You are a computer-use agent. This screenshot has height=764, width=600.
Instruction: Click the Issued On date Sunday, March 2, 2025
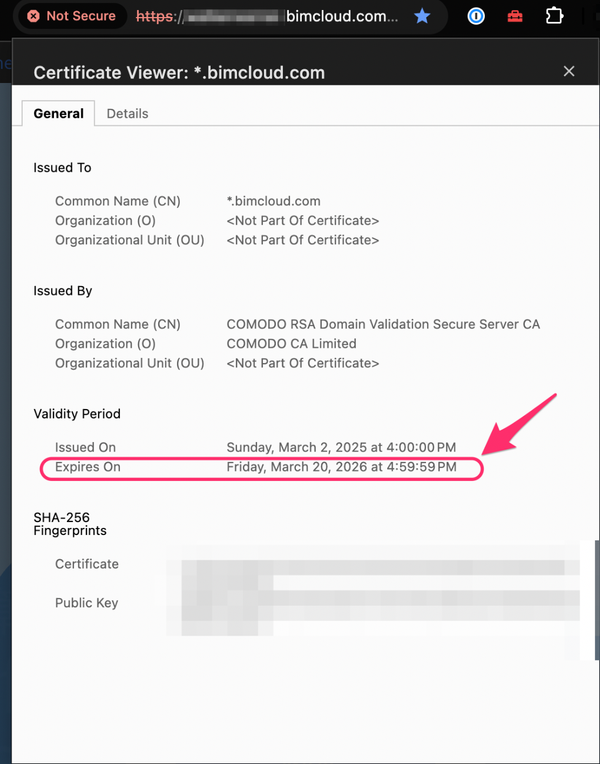point(341,447)
